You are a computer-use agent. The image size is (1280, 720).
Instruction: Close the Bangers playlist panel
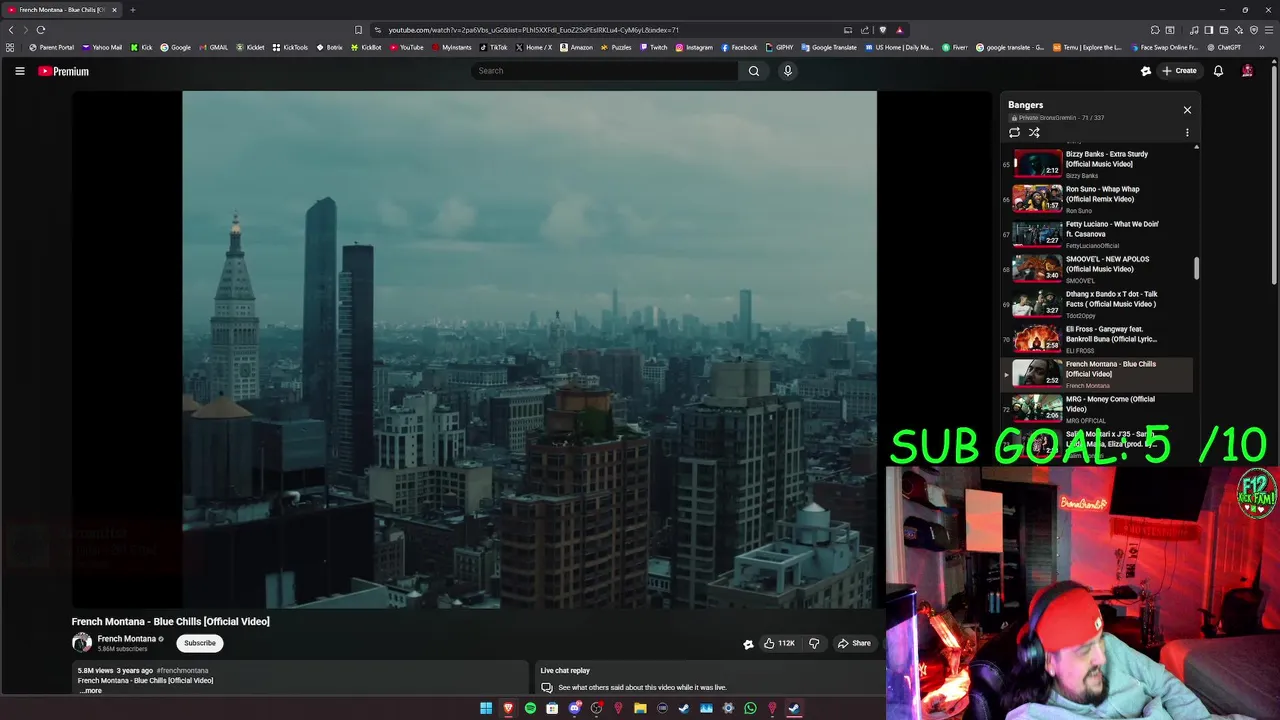(x=1187, y=110)
